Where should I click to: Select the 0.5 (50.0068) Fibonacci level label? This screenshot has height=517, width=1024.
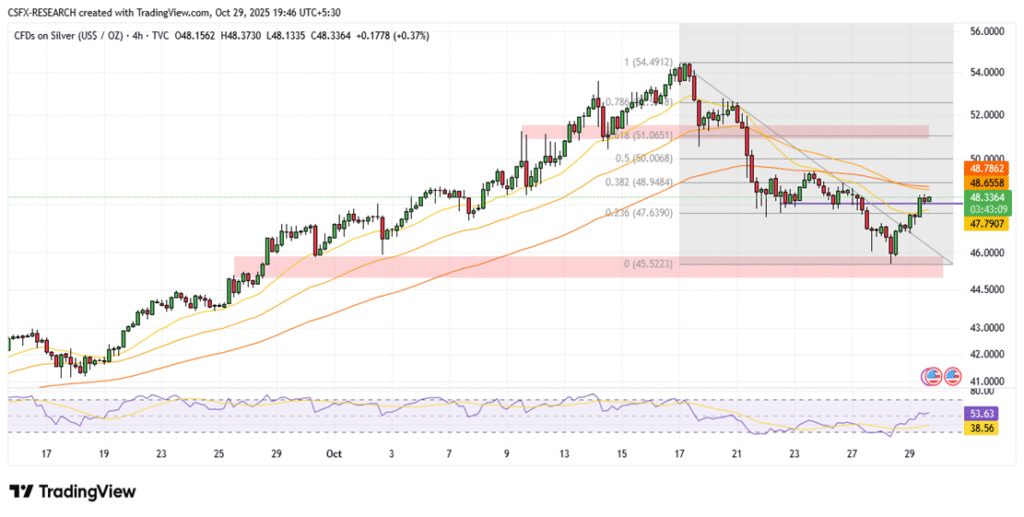tap(644, 158)
